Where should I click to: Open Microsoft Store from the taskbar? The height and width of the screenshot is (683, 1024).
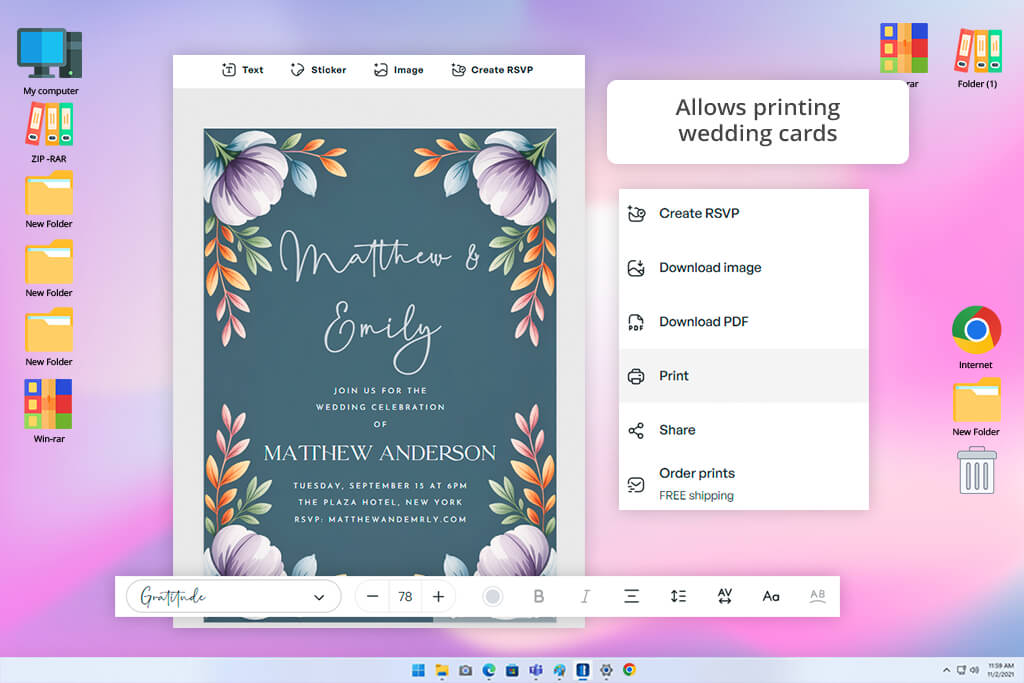(512, 670)
